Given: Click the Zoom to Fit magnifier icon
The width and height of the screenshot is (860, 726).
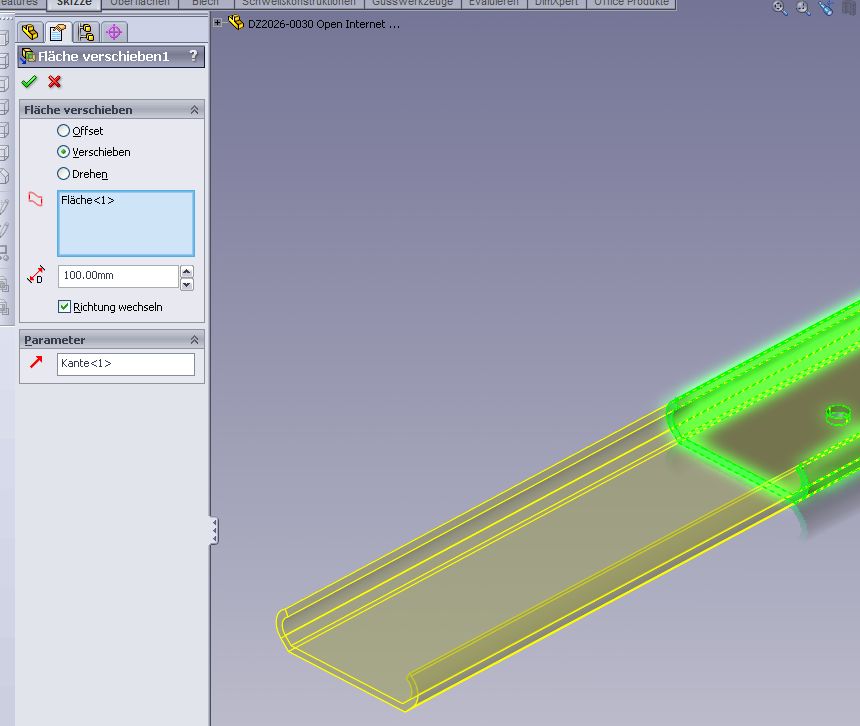Looking at the screenshot, I should pos(780,7).
